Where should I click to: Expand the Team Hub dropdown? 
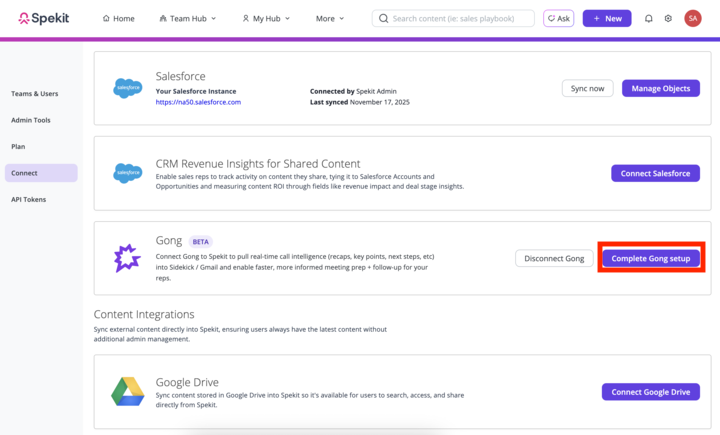(x=190, y=18)
